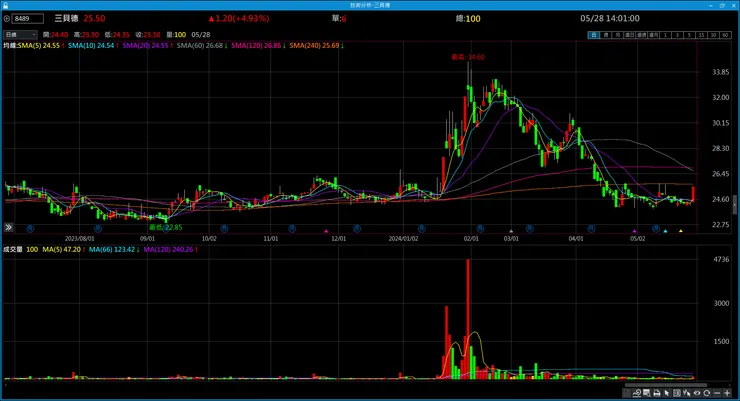Click the cyan triangle event marker on date axis
Viewport: 740px width, 401px height.
pyautogui.click(x=665, y=231)
